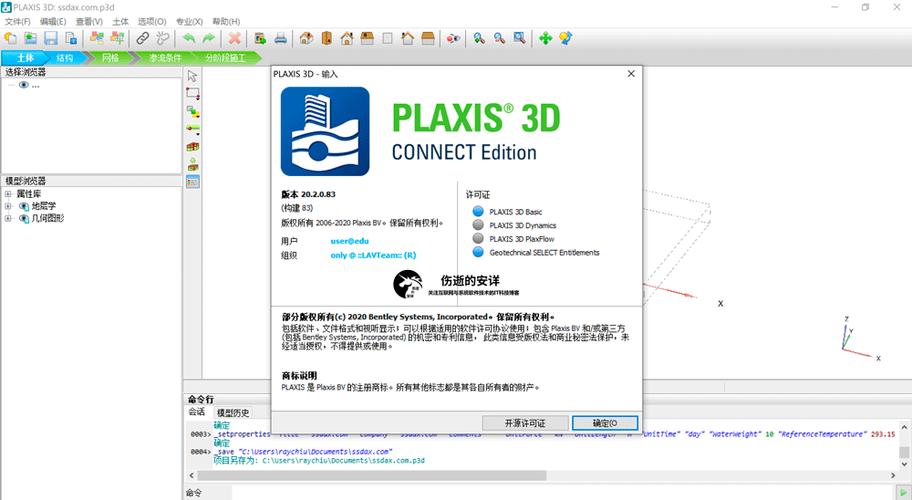Click the import soil with green arrow icon

193,164
